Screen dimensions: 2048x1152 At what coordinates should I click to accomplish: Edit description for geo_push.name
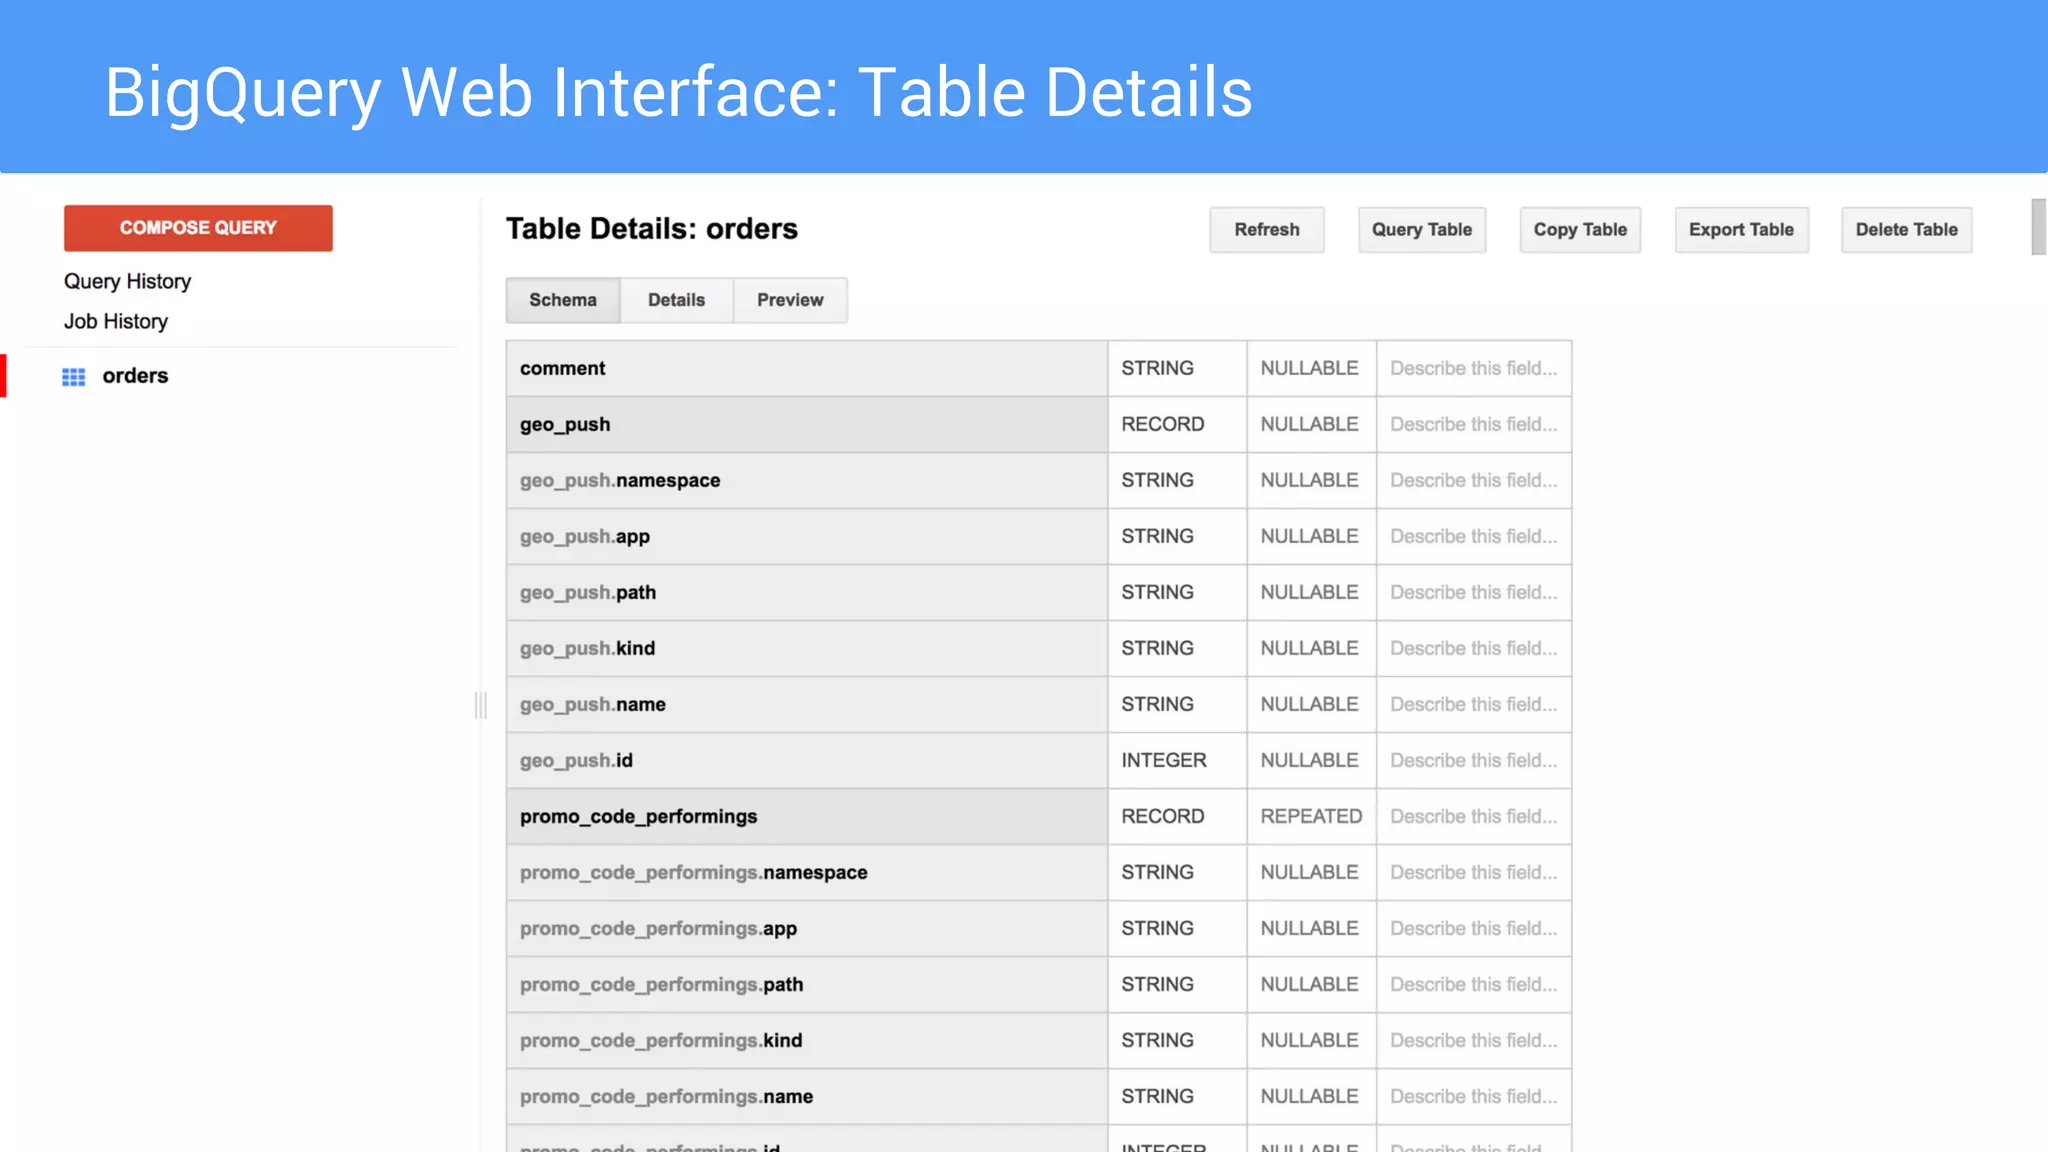click(x=1474, y=704)
